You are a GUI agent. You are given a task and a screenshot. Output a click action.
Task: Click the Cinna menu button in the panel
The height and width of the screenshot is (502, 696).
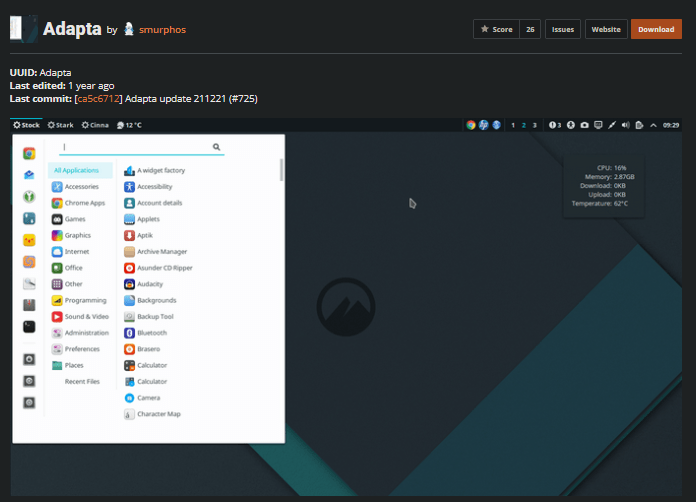95,125
